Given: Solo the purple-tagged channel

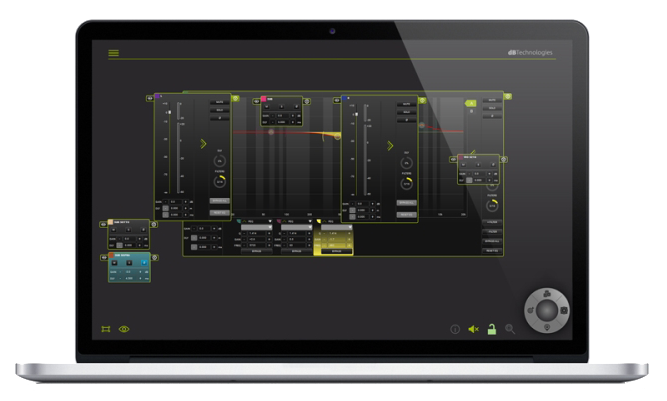Looking at the screenshot, I should click(x=219, y=110).
